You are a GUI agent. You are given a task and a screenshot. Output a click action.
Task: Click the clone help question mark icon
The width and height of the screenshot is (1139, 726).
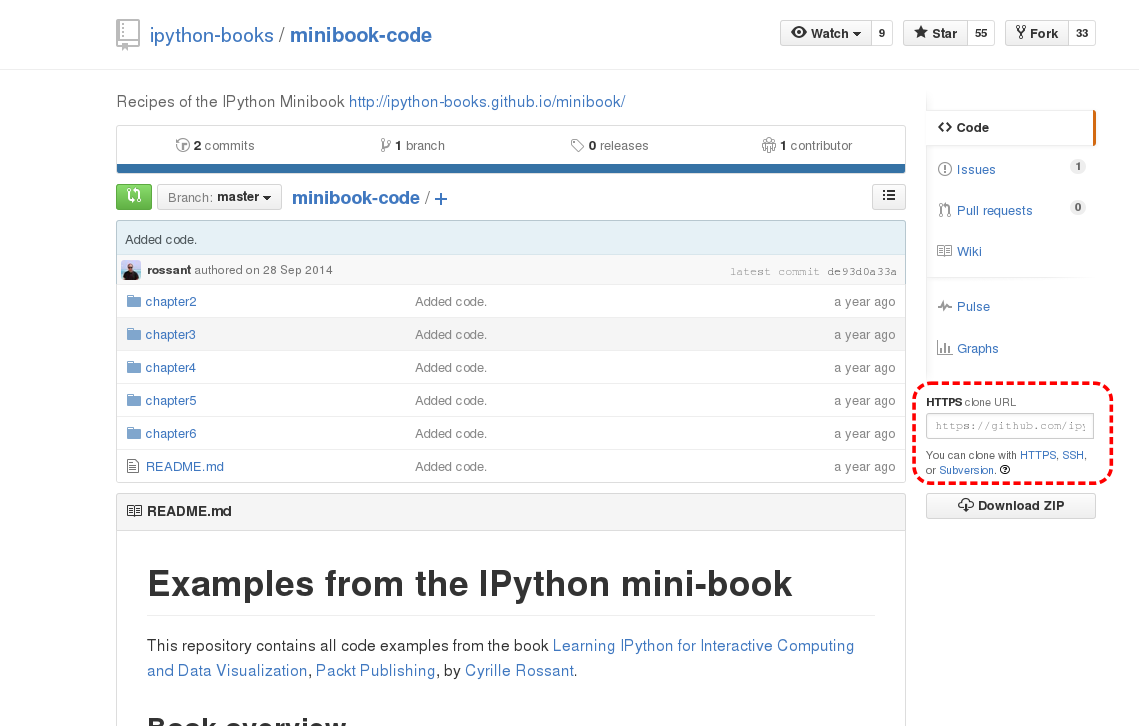[x=1005, y=470]
